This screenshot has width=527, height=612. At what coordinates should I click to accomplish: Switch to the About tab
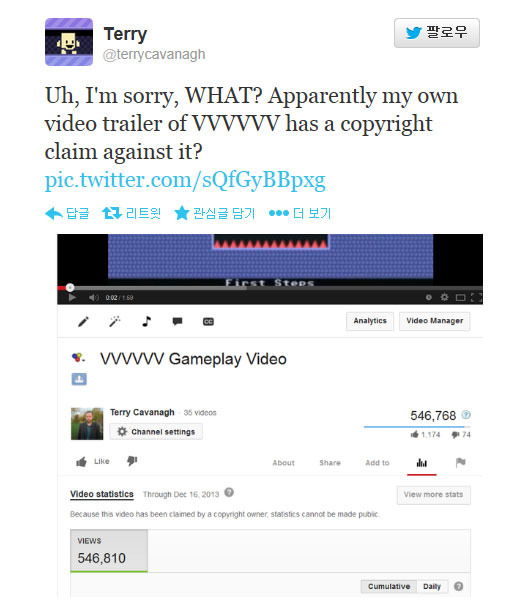(x=283, y=463)
